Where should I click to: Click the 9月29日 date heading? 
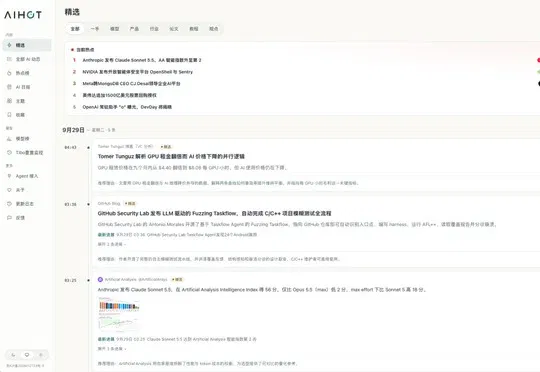[x=73, y=130]
